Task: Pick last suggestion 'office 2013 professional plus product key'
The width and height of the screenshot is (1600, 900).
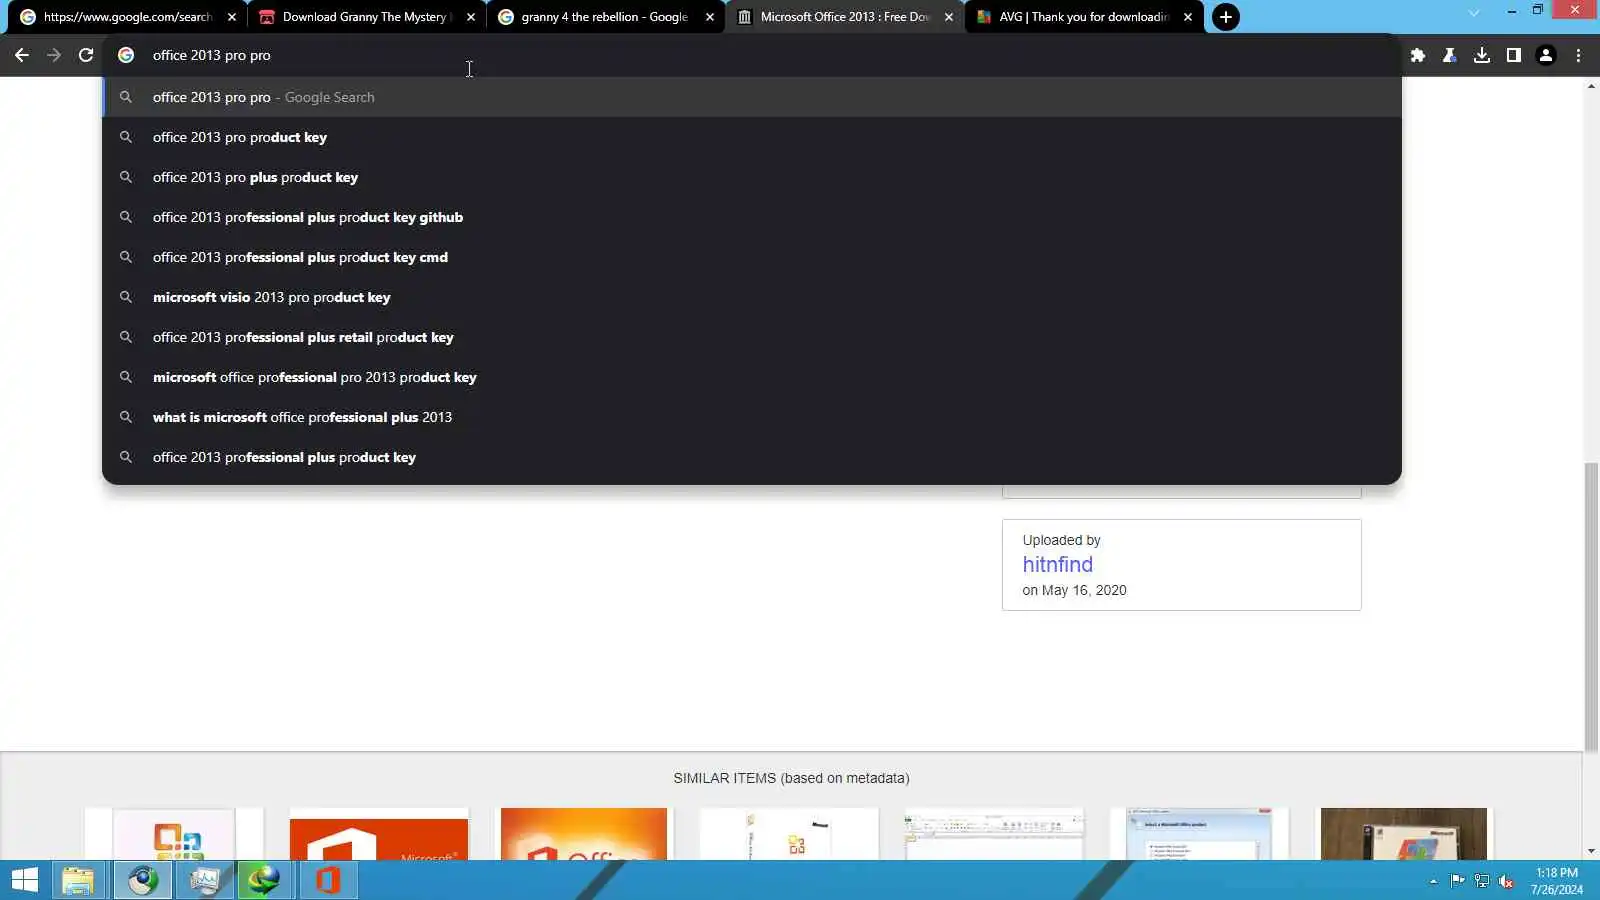Action: (752, 457)
